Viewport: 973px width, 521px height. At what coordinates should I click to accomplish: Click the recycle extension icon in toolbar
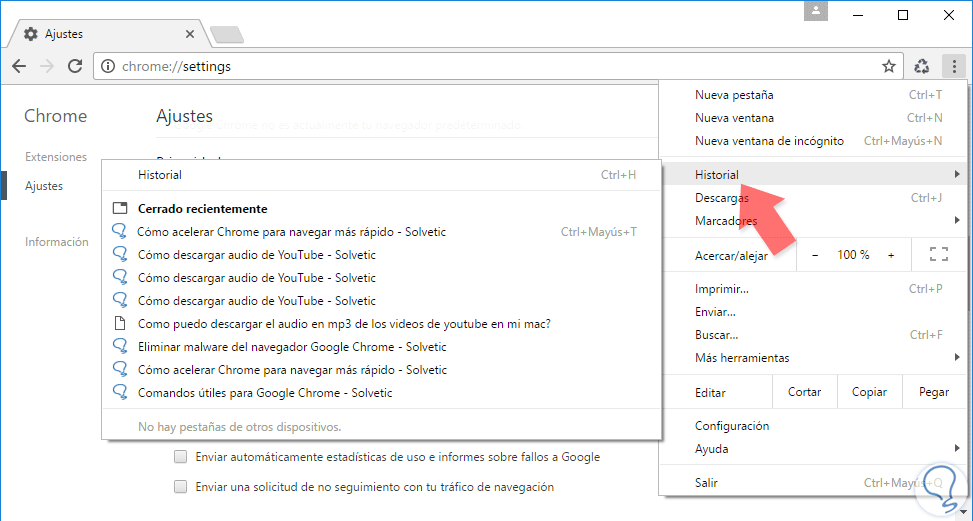(x=922, y=66)
